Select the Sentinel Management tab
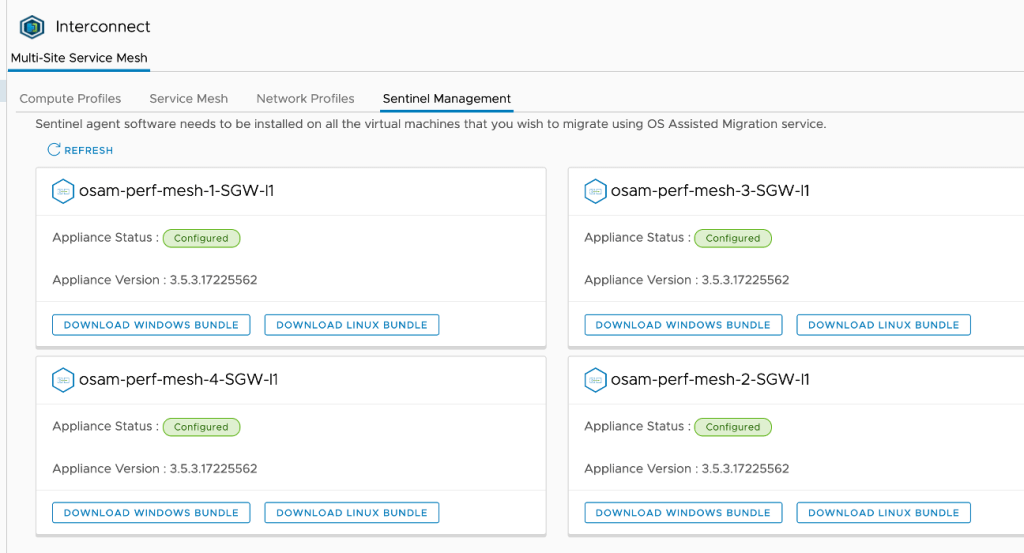The height and width of the screenshot is (553, 1024). 446,99
